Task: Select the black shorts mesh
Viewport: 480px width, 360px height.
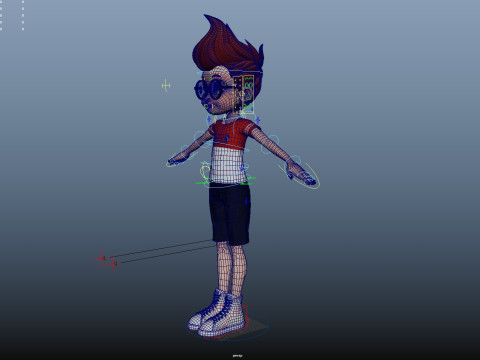Action: coord(230,213)
